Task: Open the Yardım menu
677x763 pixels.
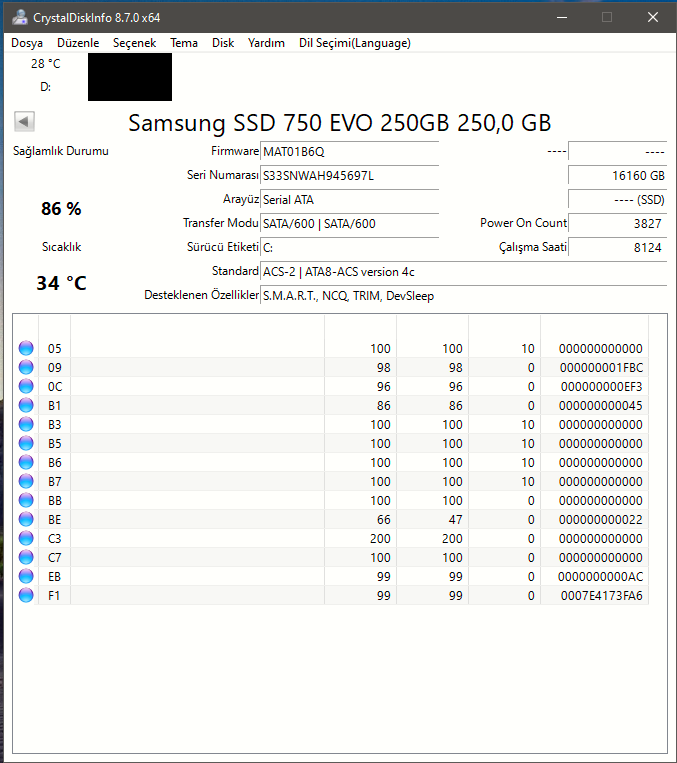Action: point(266,43)
